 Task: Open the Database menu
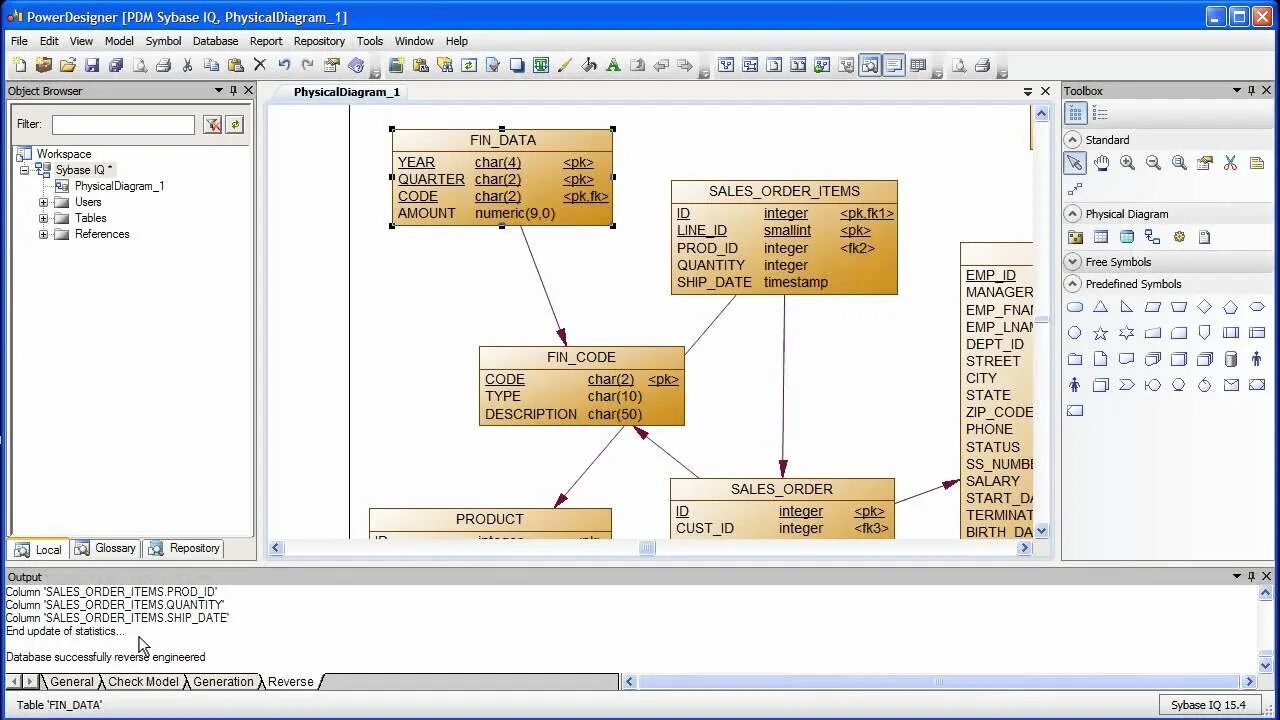coord(215,41)
